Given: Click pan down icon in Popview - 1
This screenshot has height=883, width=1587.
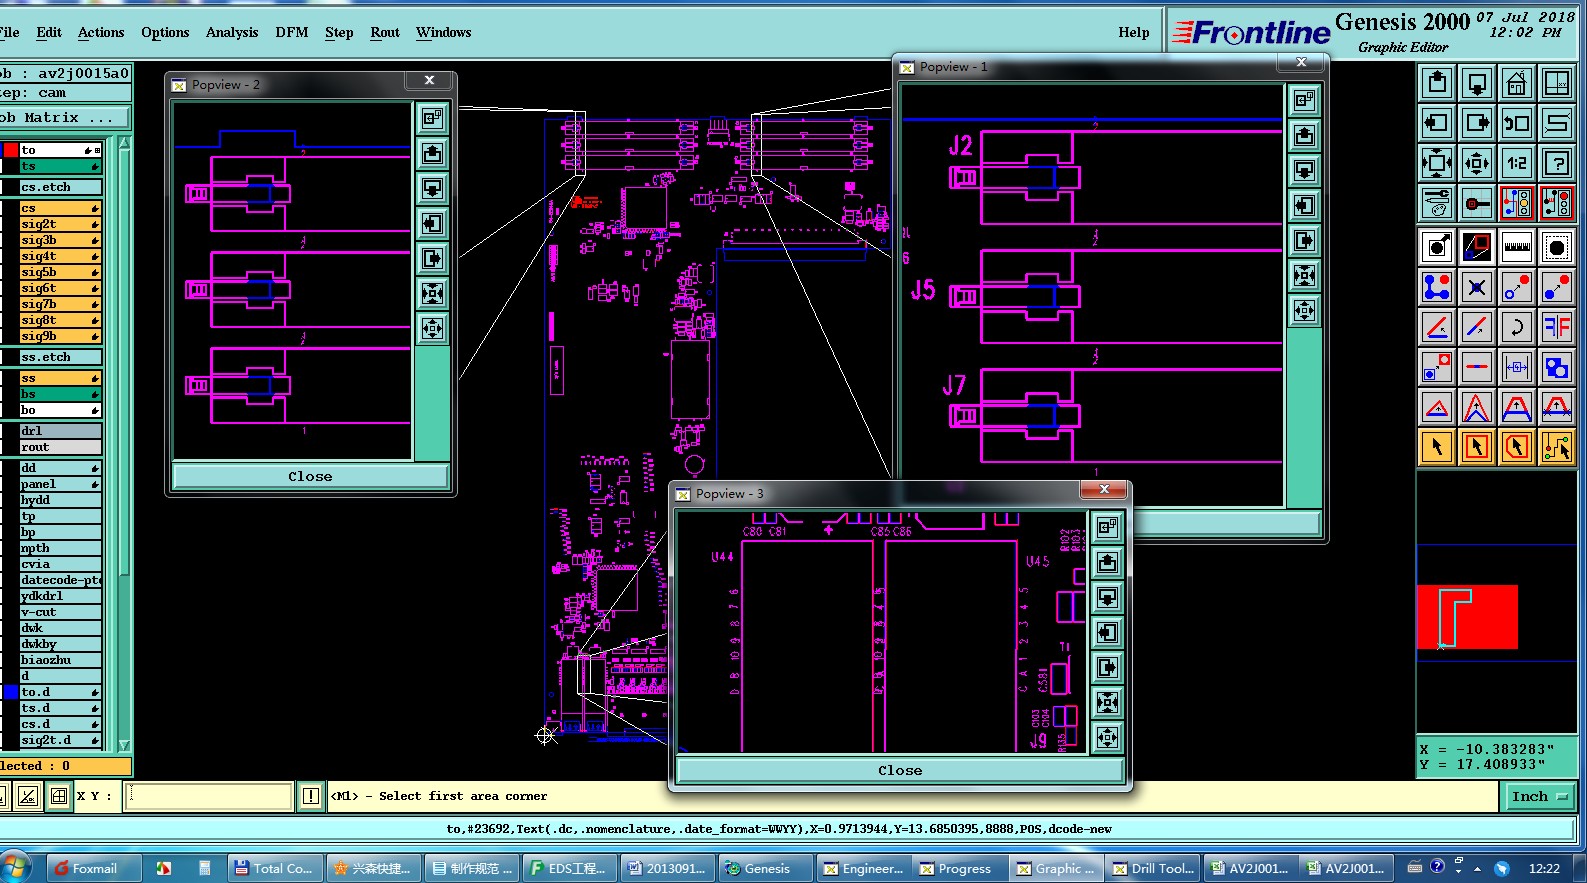Looking at the screenshot, I should 1304,170.
